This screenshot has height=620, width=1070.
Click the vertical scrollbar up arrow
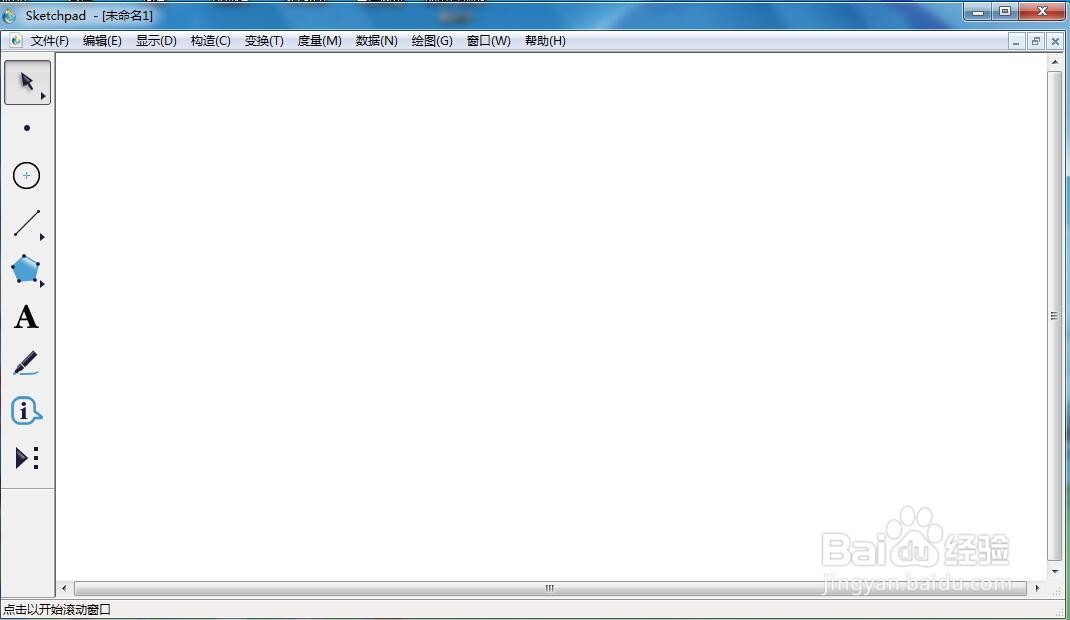point(1055,62)
